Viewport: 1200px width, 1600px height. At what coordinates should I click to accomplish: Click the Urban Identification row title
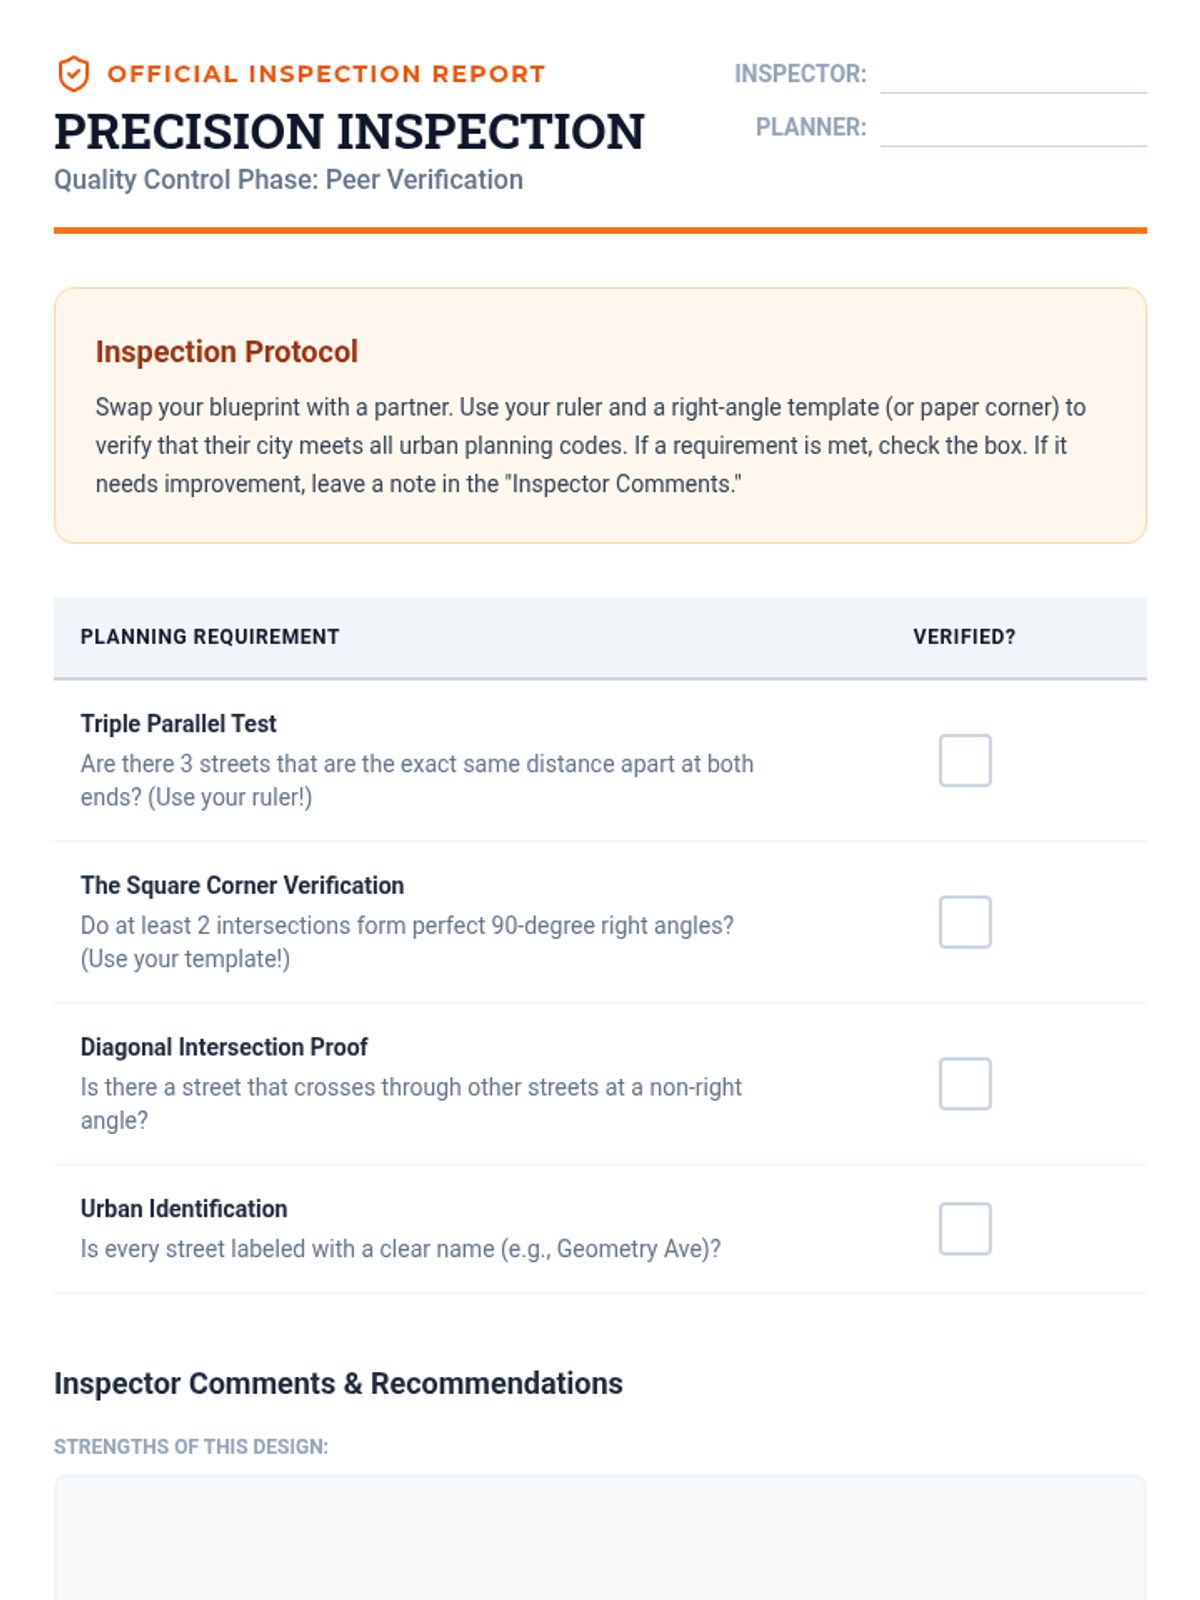(x=184, y=1209)
